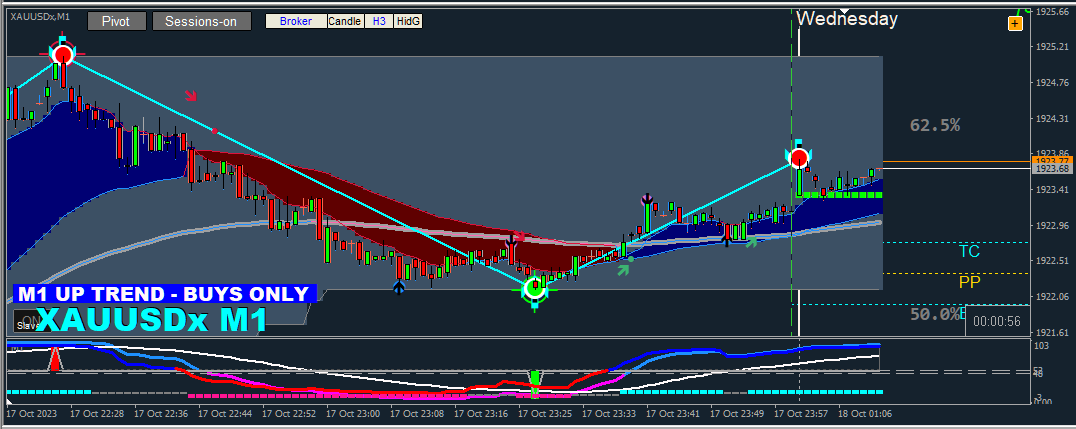The height and width of the screenshot is (429, 1076).
Task: Click the 17 Oct 23:25 time label
Action: click(546, 415)
